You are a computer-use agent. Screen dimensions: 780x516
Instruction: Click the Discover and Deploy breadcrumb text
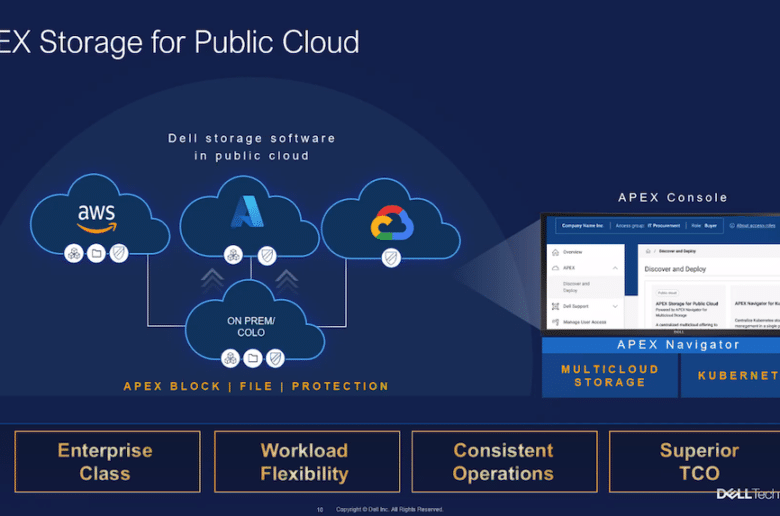(x=678, y=251)
